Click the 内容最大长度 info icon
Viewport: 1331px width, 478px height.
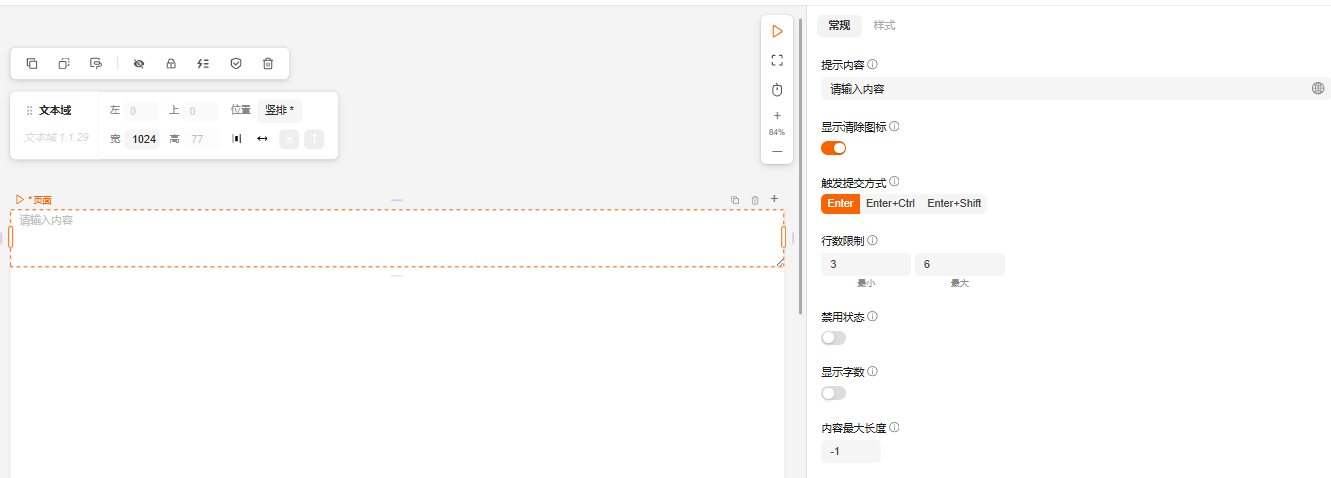[894, 427]
